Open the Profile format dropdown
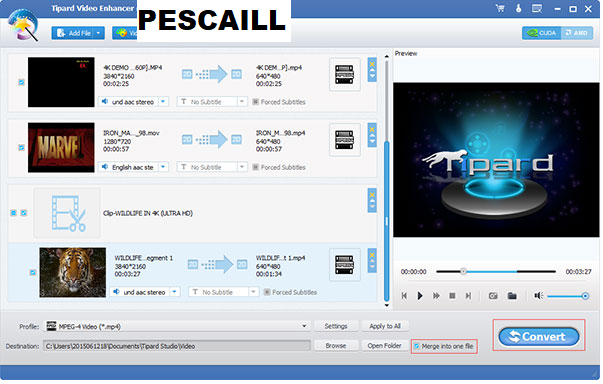This screenshot has height=384, width=603. point(304,326)
